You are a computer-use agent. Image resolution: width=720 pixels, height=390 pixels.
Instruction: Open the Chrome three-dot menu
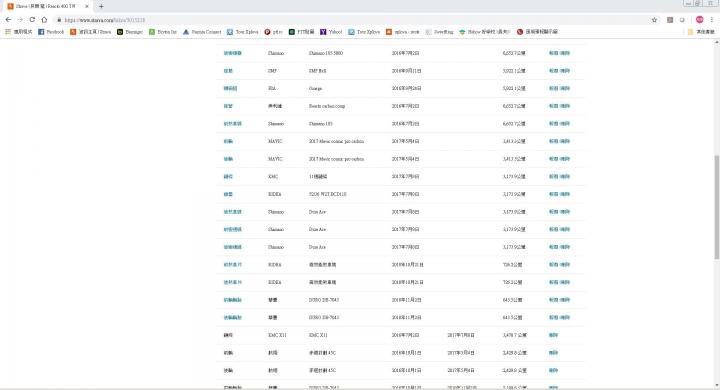coord(712,20)
